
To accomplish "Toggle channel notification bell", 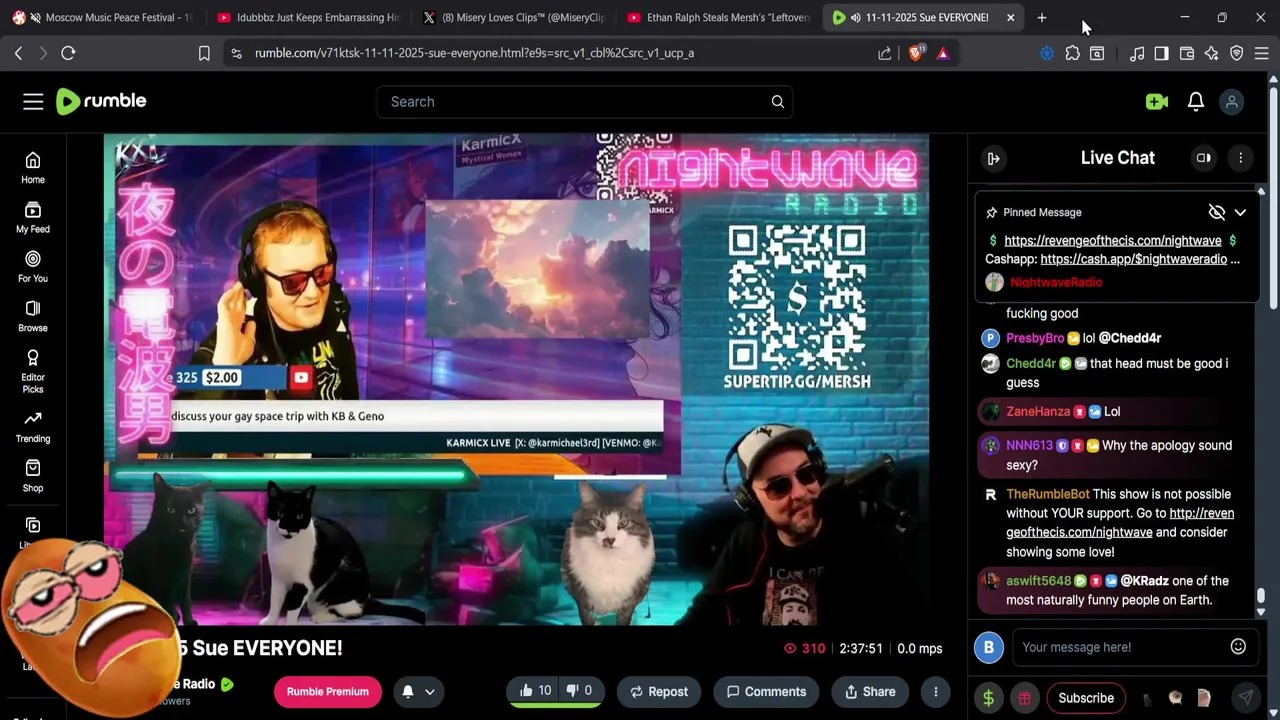I will coord(408,691).
